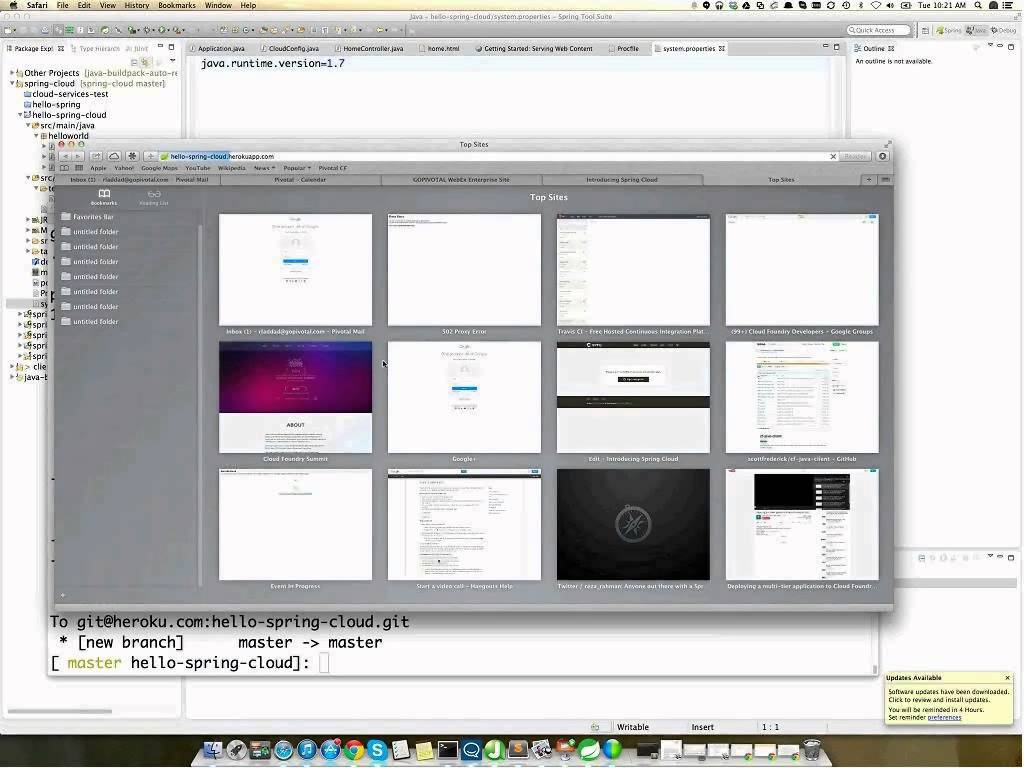Click the Package Explorer horizontal scrollbar
This screenshot has width=1024, height=768.
59,711
